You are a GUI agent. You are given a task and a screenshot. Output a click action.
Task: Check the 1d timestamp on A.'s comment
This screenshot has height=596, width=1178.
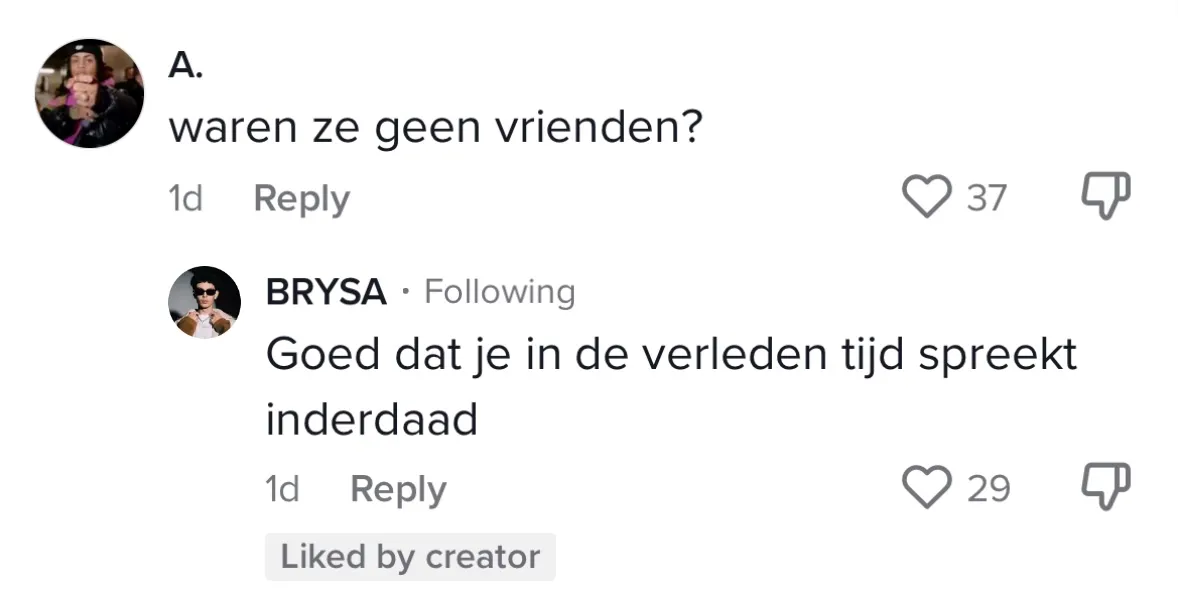point(183,198)
